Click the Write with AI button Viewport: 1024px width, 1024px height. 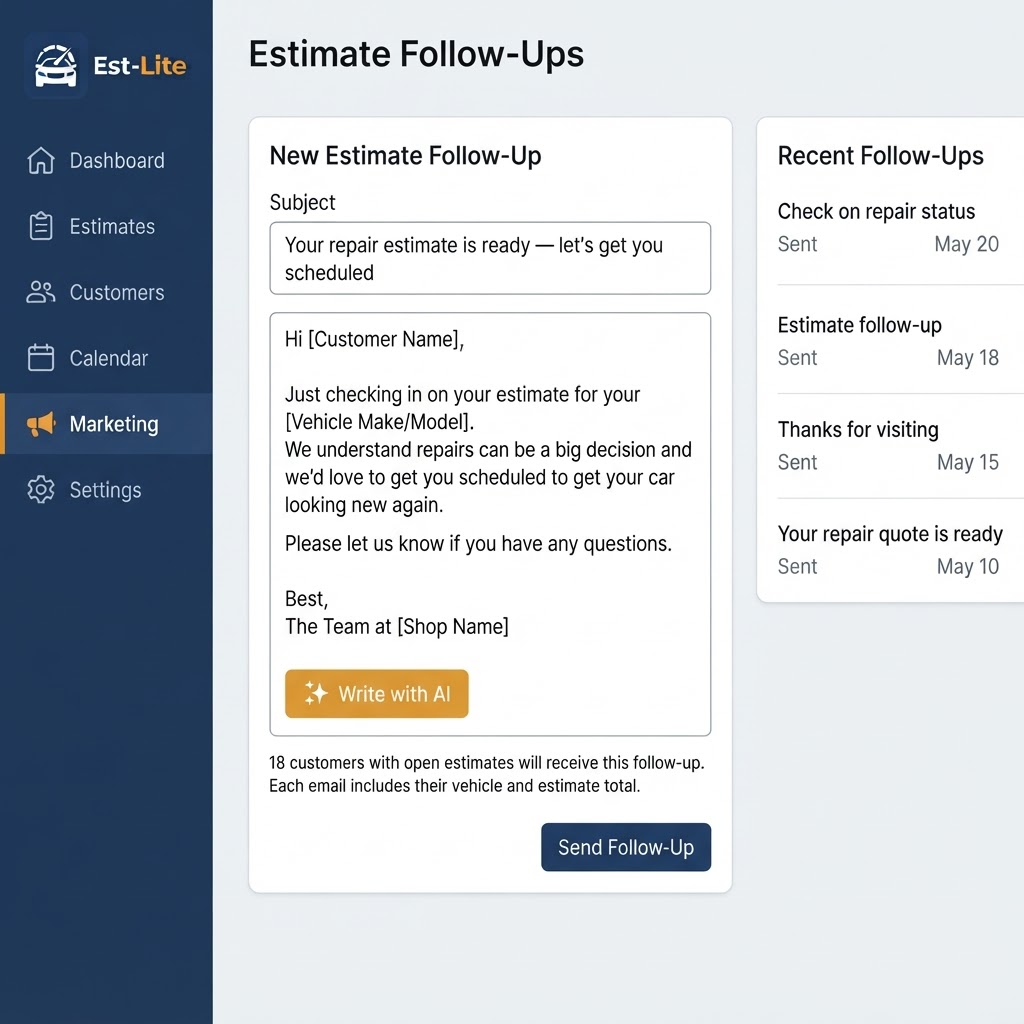click(x=377, y=694)
